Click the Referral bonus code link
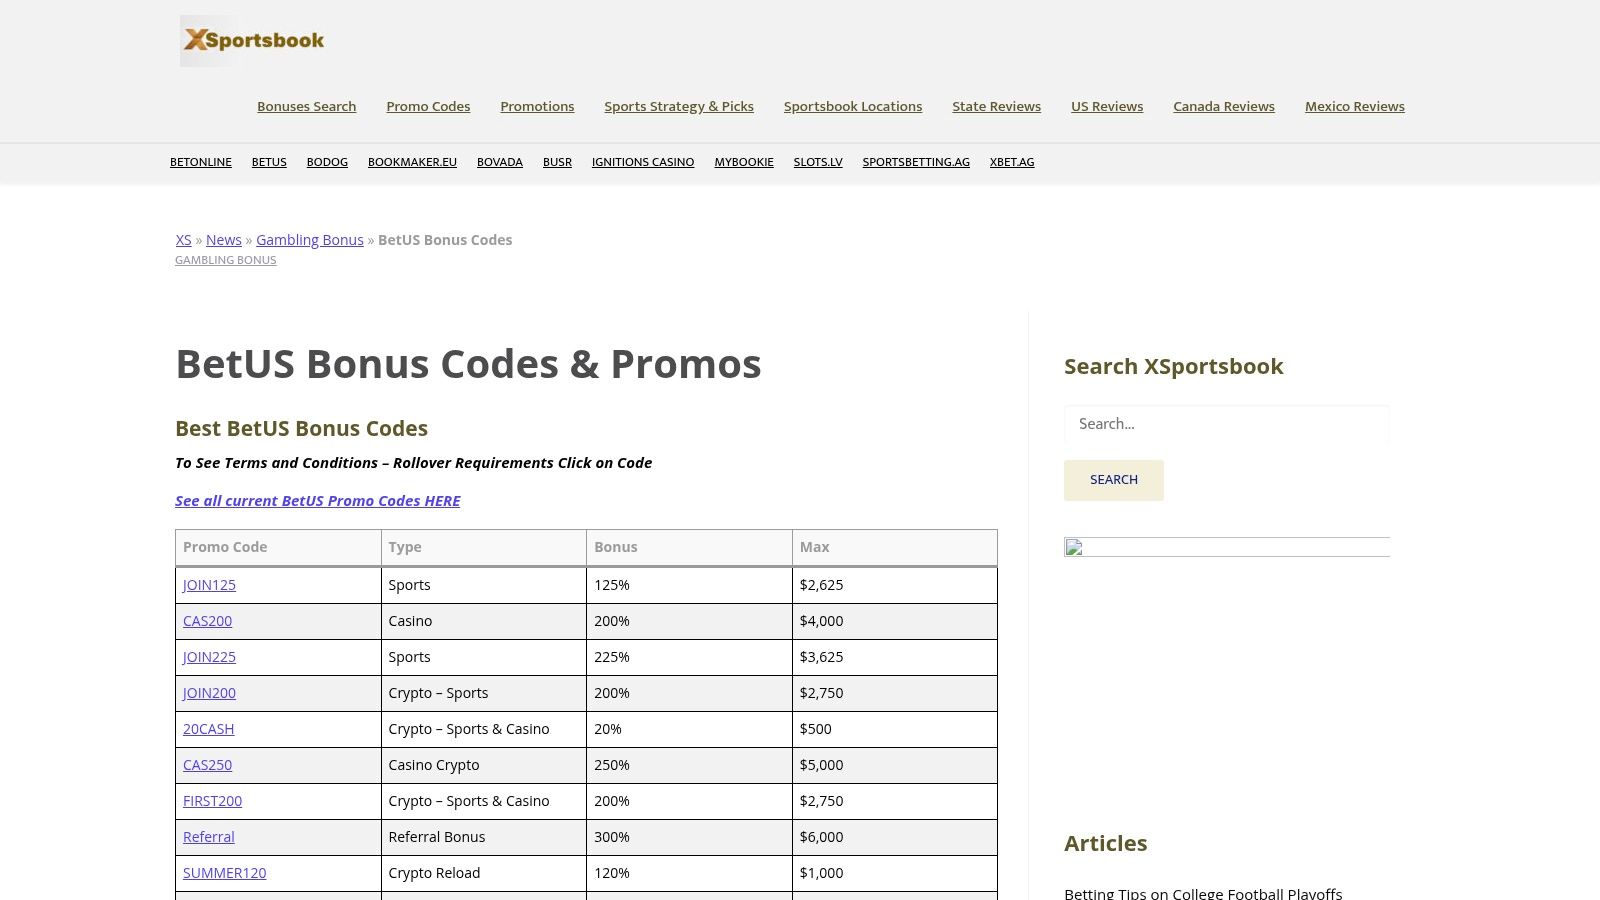Image resolution: width=1600 pixels, height=900 pixels. (x=208, y=837)
